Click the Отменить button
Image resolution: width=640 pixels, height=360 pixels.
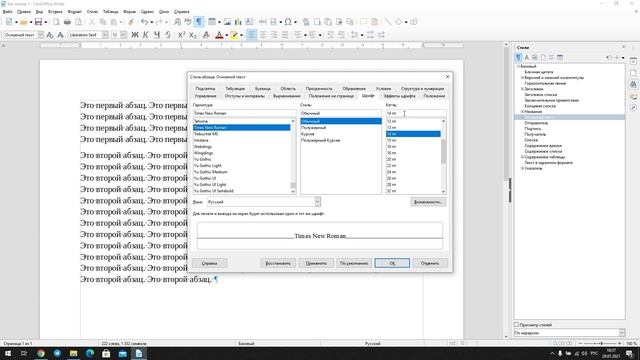click(x=430, y=263)
